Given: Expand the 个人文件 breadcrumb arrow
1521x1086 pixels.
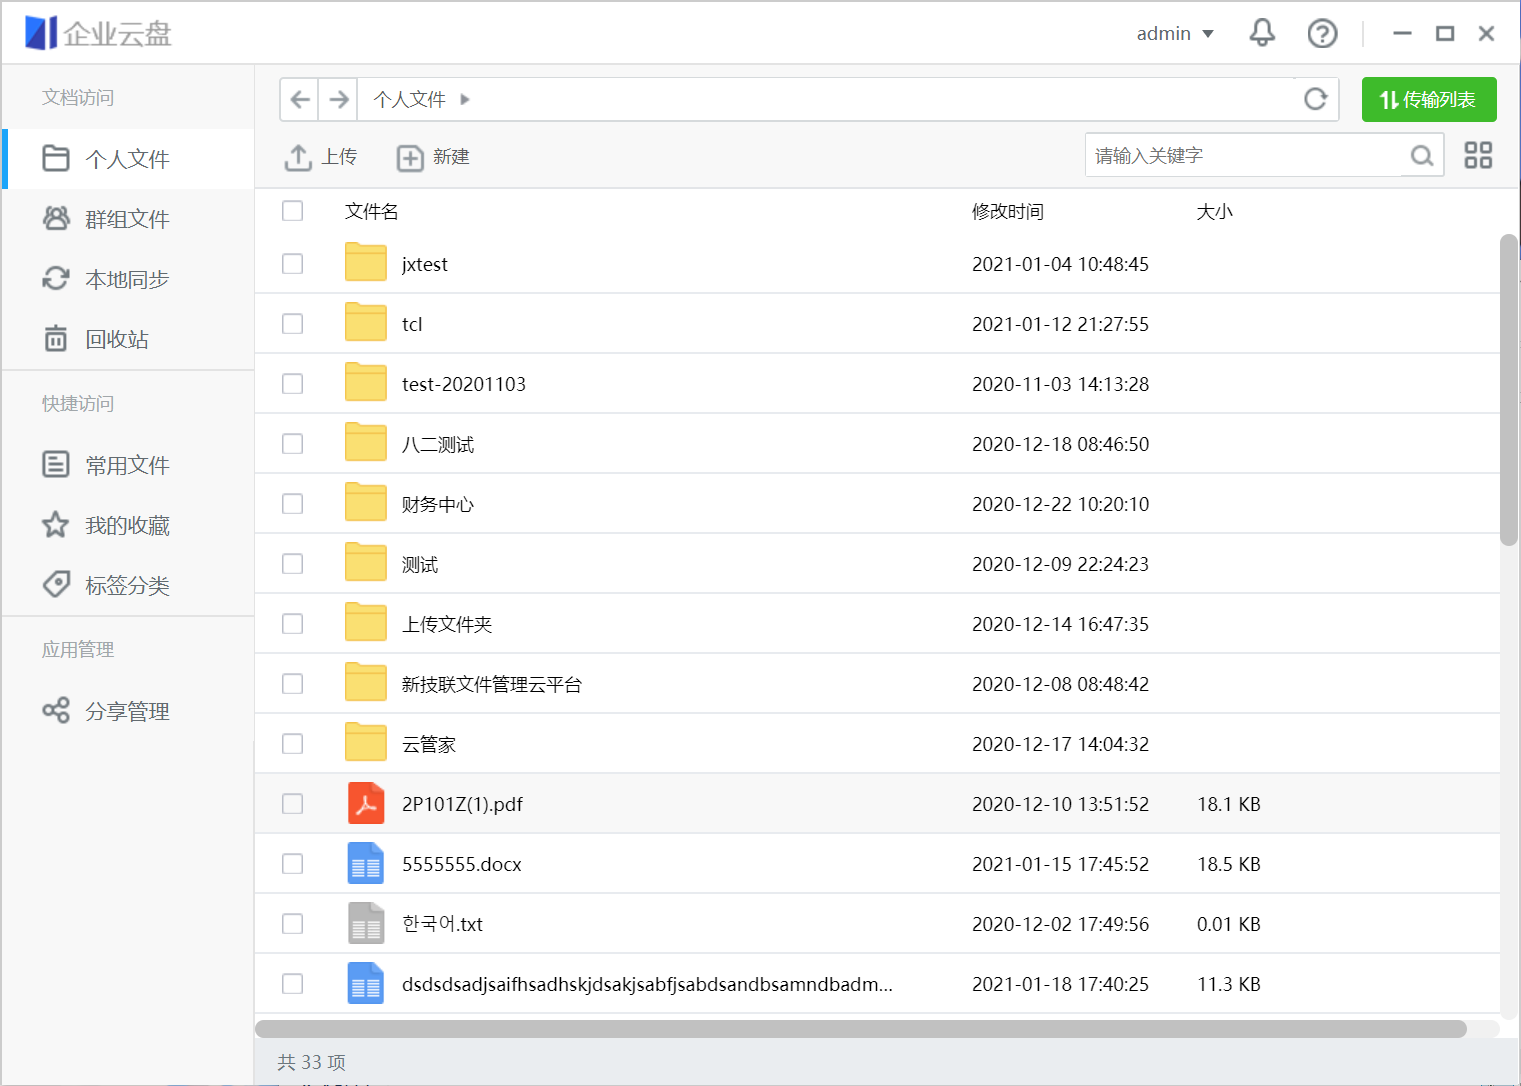Looking at the screenshot, I should point(465,99).
